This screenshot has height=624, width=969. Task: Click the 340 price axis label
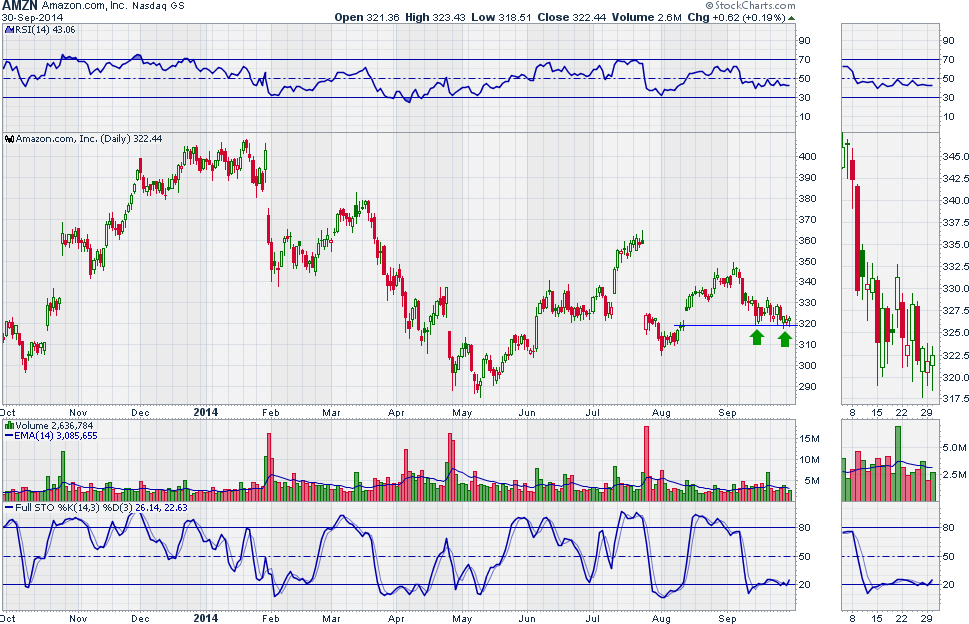[x=808, y=282]
